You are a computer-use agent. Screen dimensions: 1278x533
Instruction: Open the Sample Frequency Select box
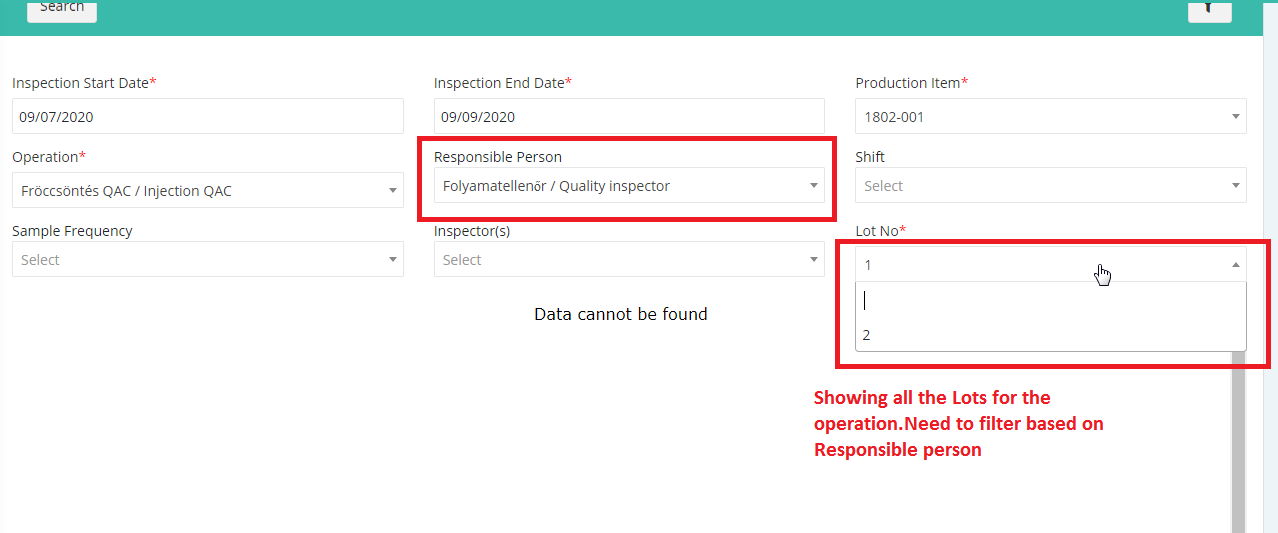click(208, 260)
